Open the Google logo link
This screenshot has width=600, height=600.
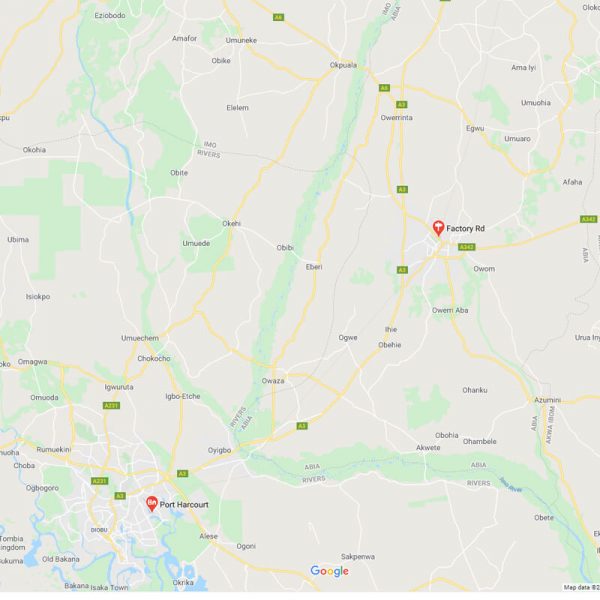coord(329,571)
